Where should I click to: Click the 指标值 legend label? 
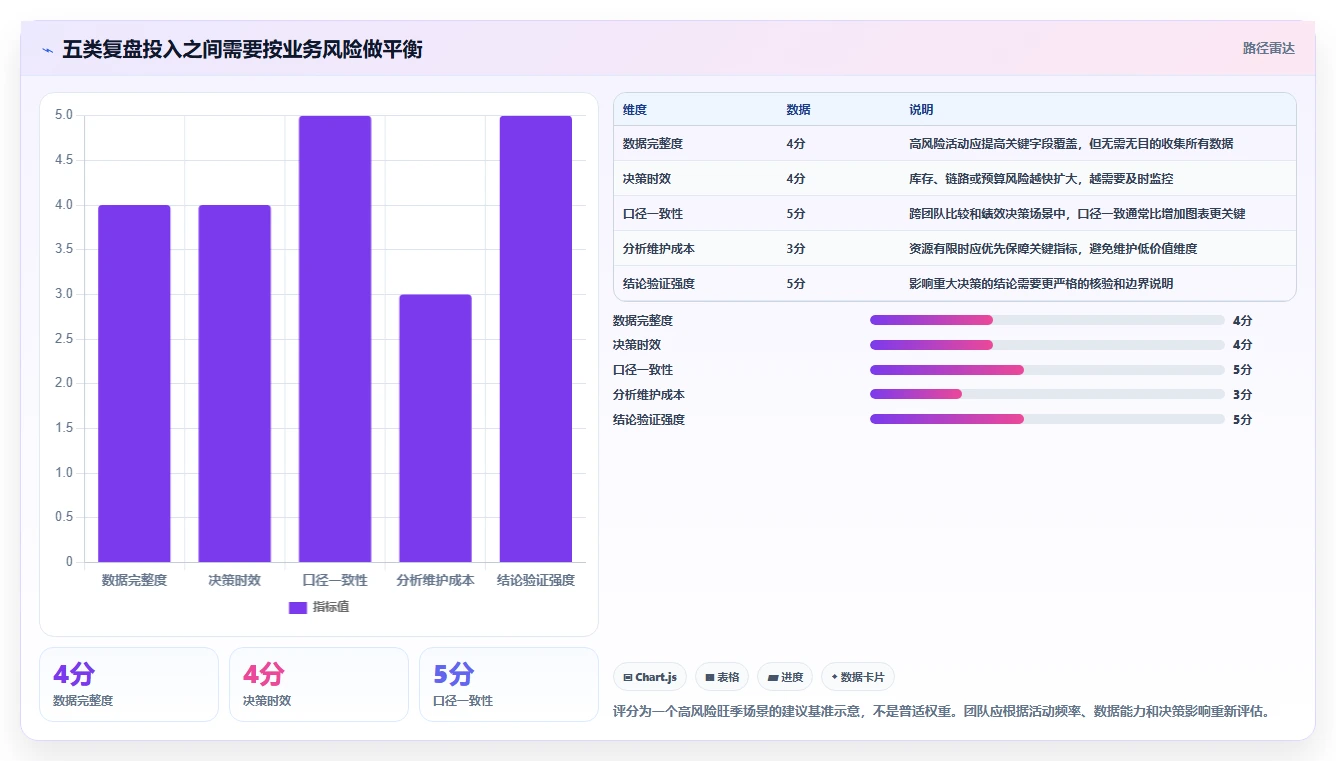tap(331, 607)
